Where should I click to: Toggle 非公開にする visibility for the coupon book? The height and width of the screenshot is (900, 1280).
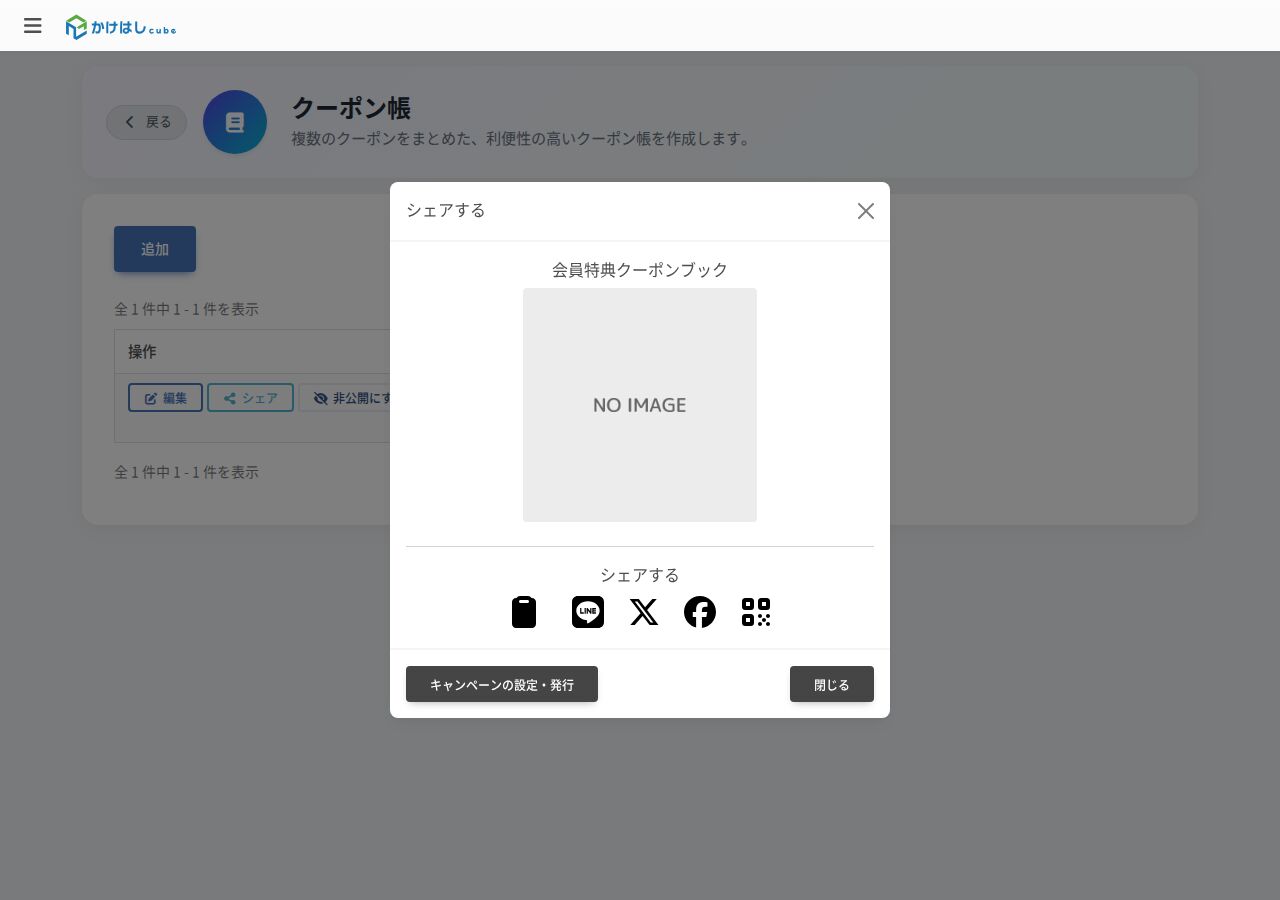tap(345, 398)
